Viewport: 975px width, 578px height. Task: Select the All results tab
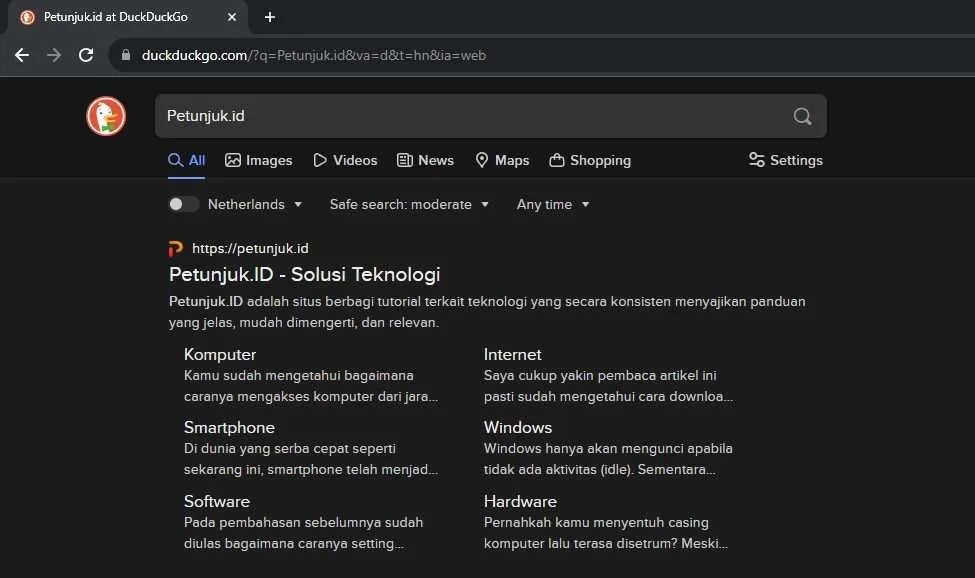pyautogui.click(x=187, y=160)
